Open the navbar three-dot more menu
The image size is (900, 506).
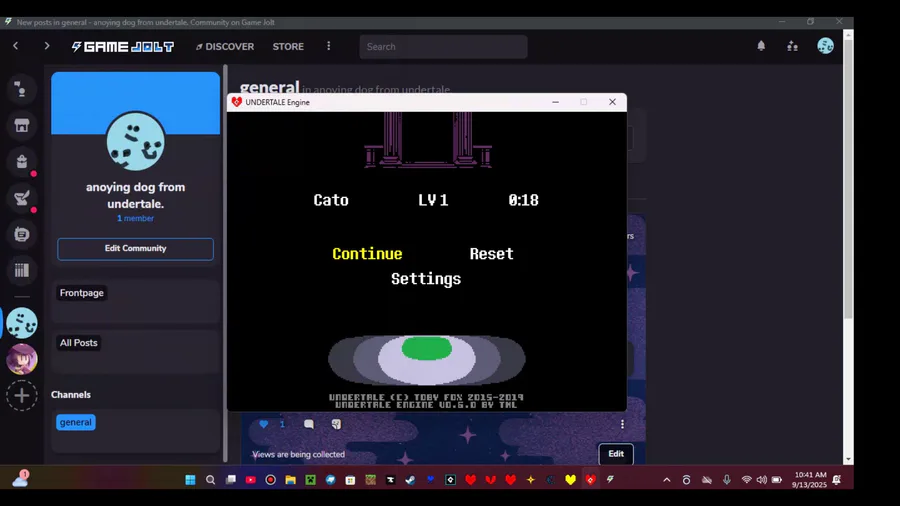coord(328,46)
